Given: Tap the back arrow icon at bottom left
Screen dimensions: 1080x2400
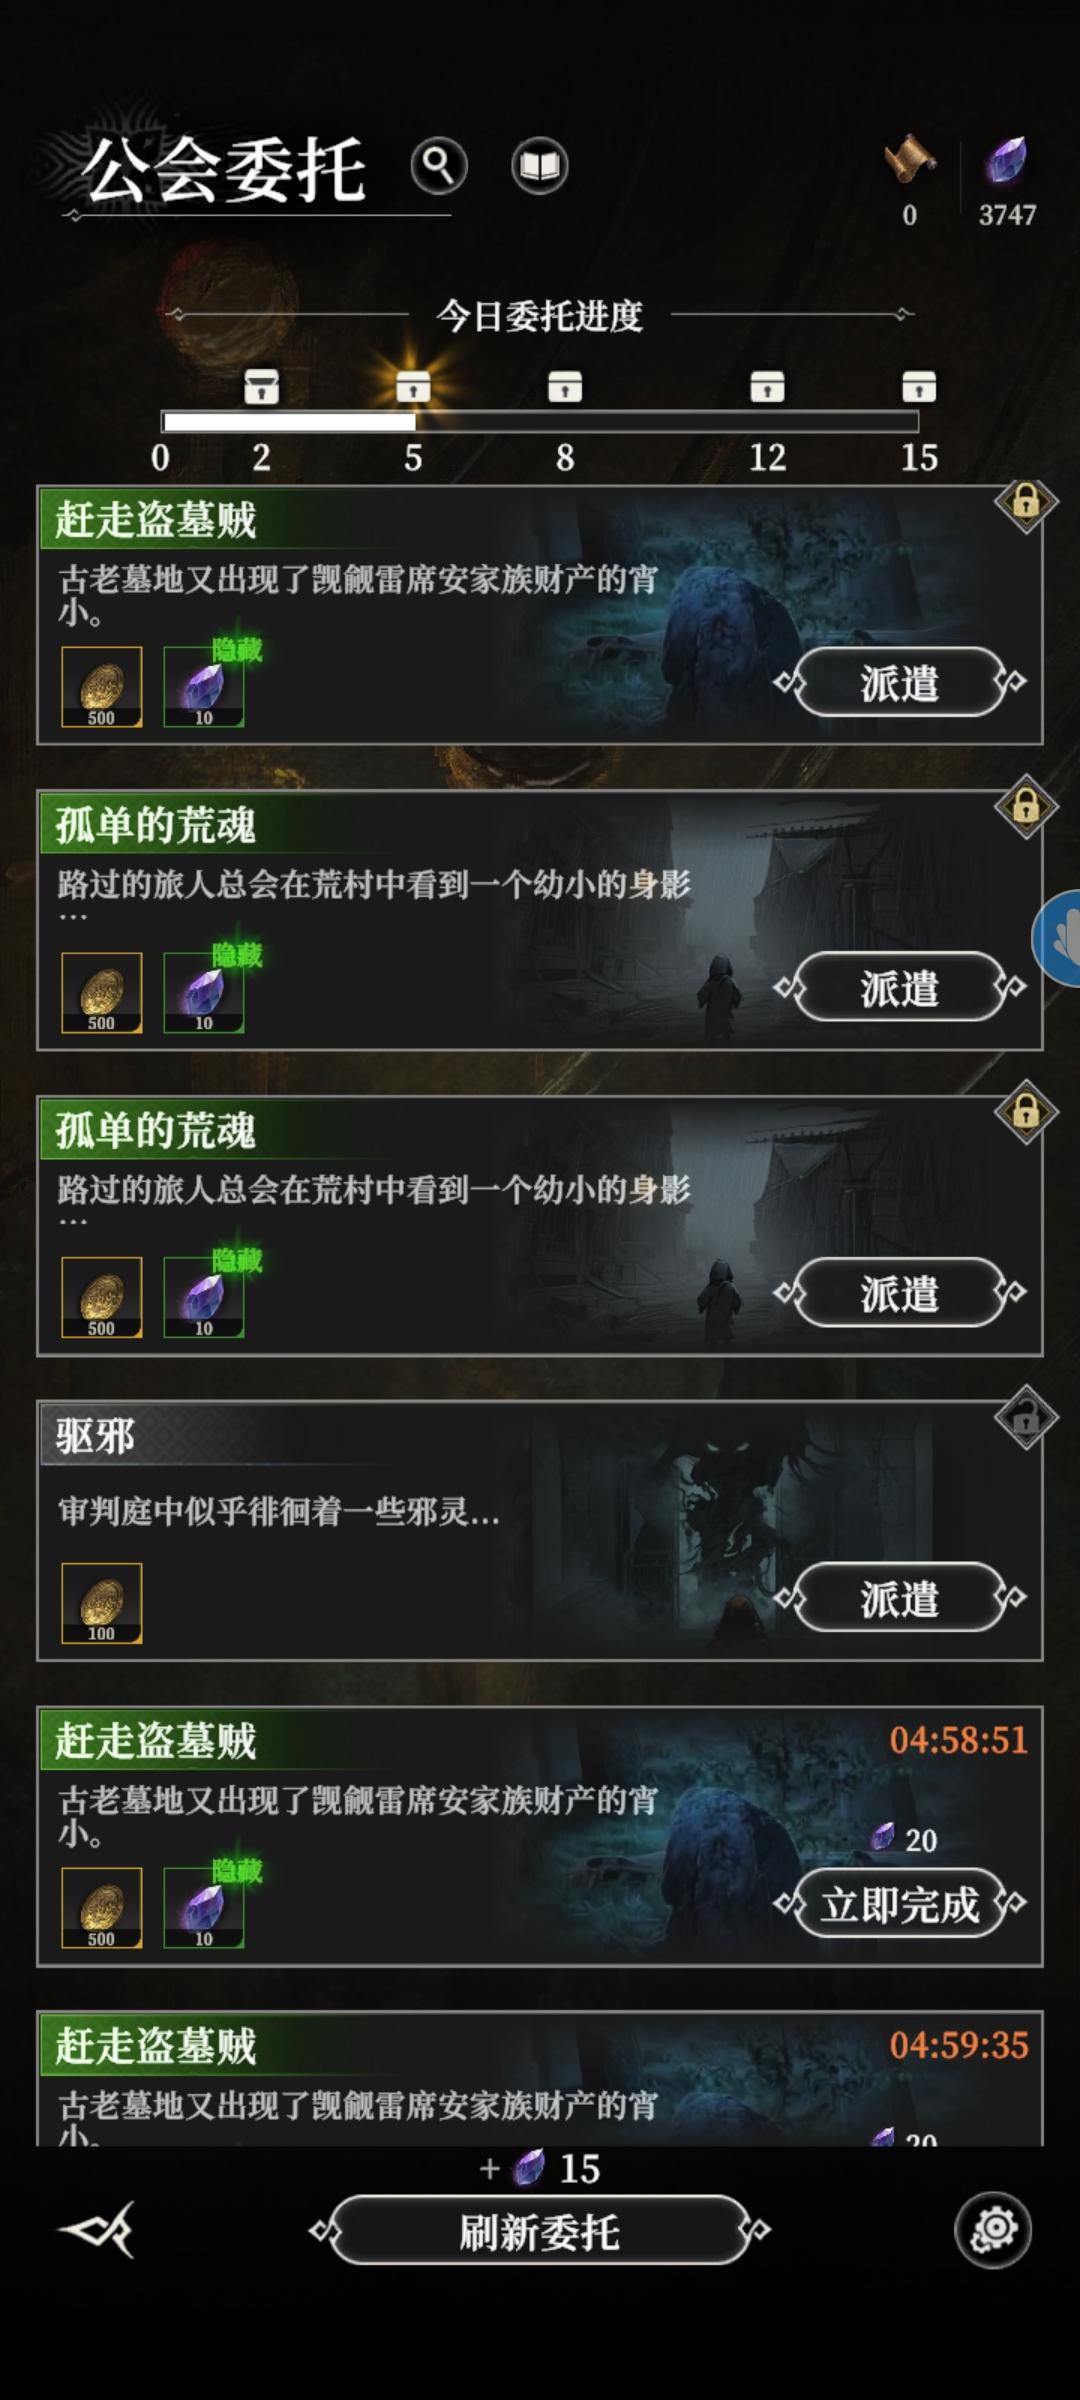Looking at the screenshot, I should 97,2229.
